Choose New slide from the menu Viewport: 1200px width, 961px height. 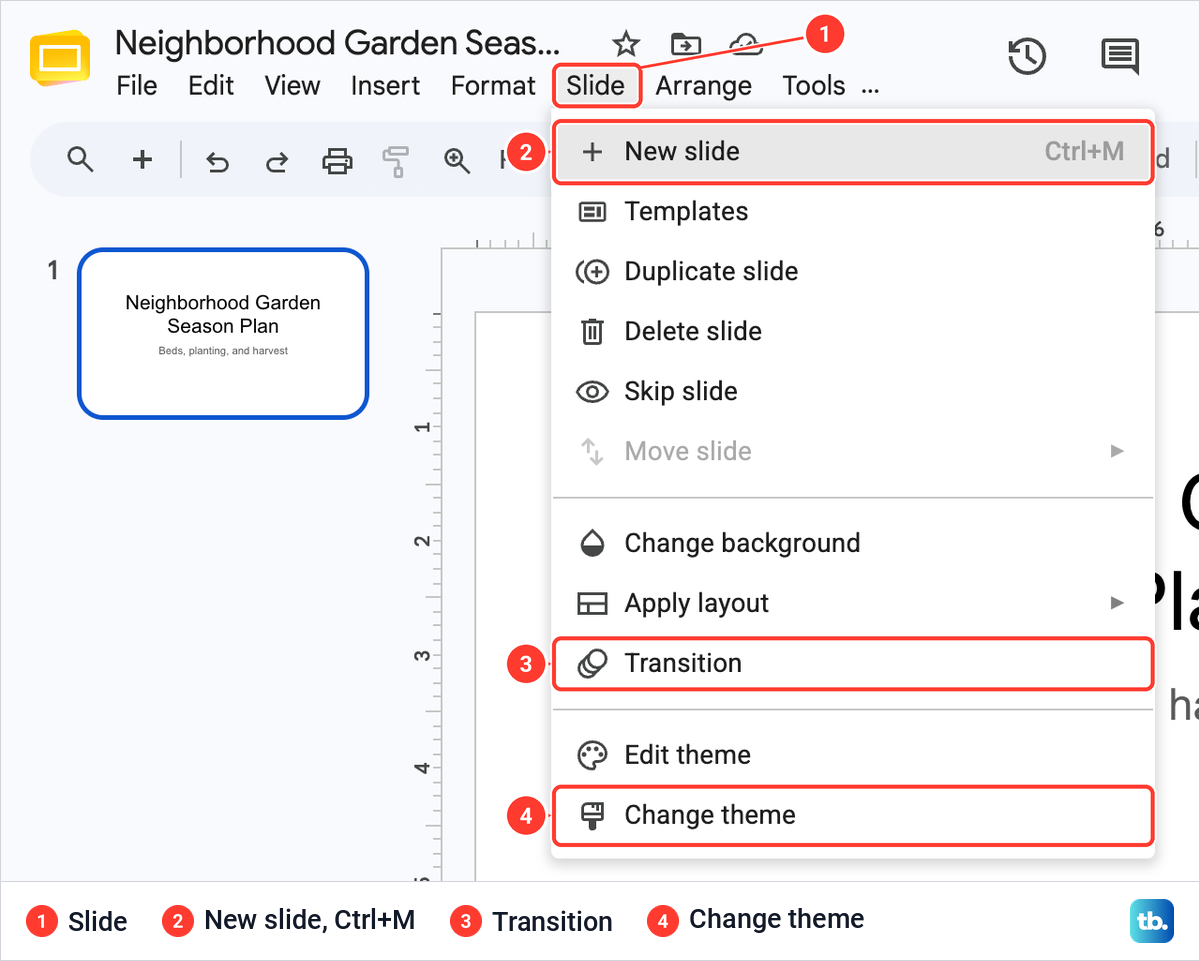coord(853,152)
